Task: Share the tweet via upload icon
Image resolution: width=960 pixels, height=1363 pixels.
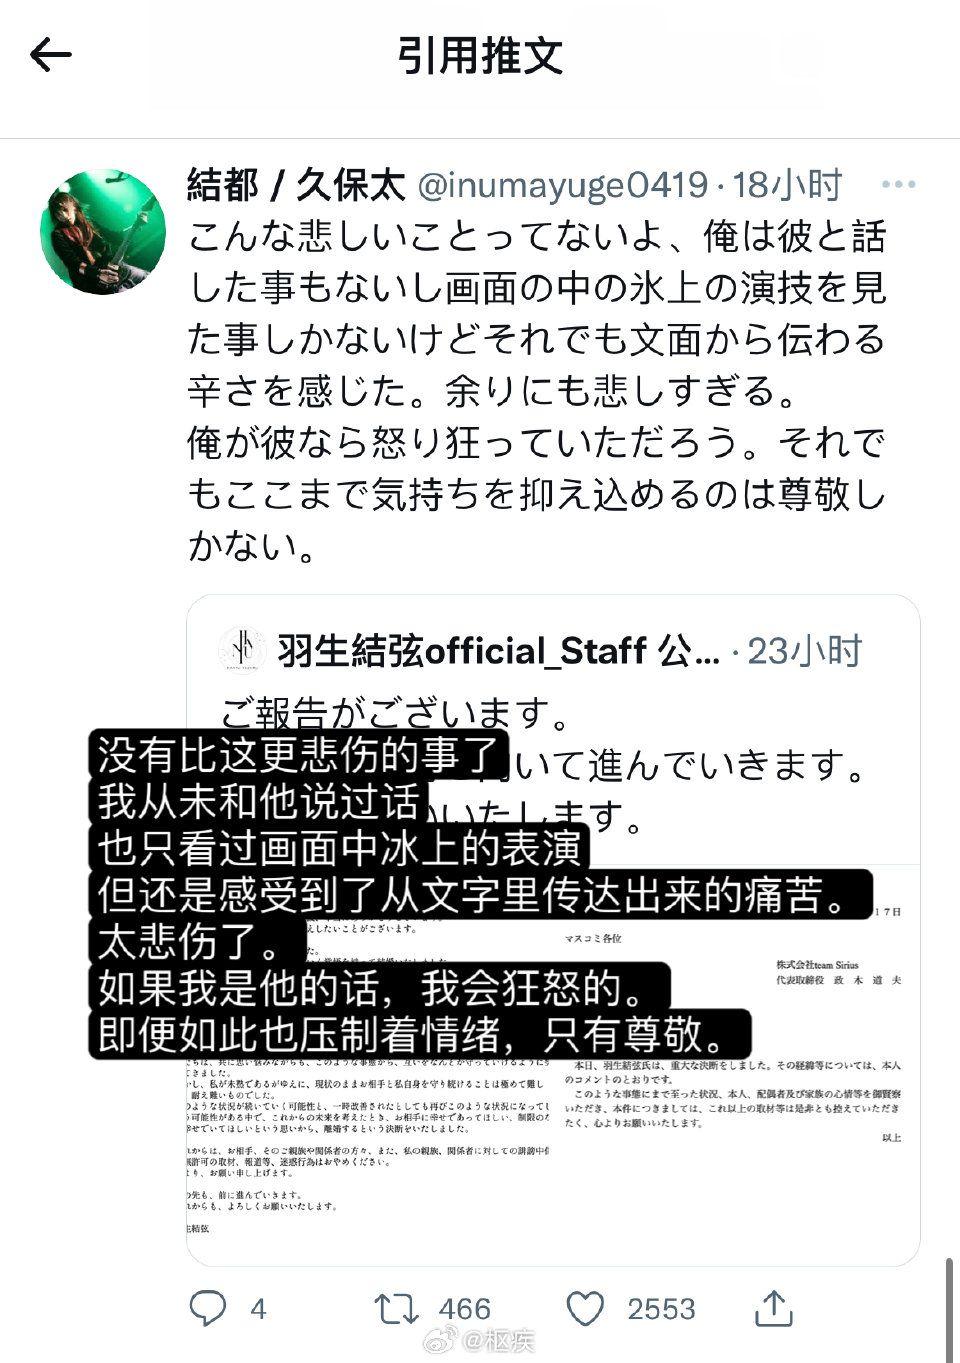Action: click(774, 1307)
